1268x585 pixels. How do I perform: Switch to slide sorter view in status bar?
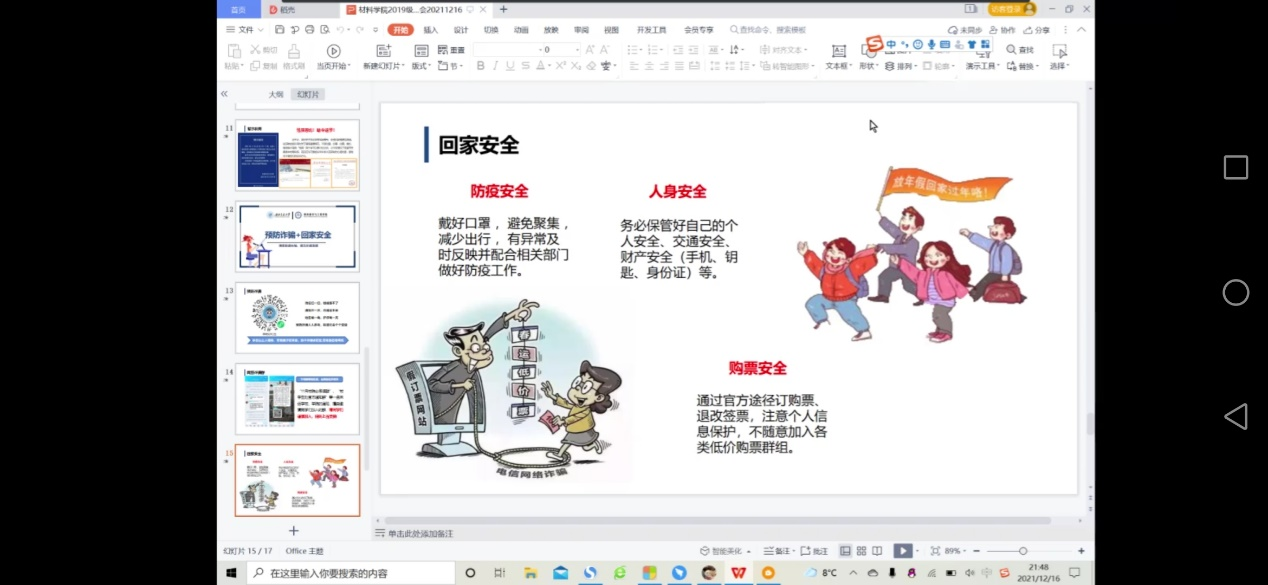(x=861, y=551)
